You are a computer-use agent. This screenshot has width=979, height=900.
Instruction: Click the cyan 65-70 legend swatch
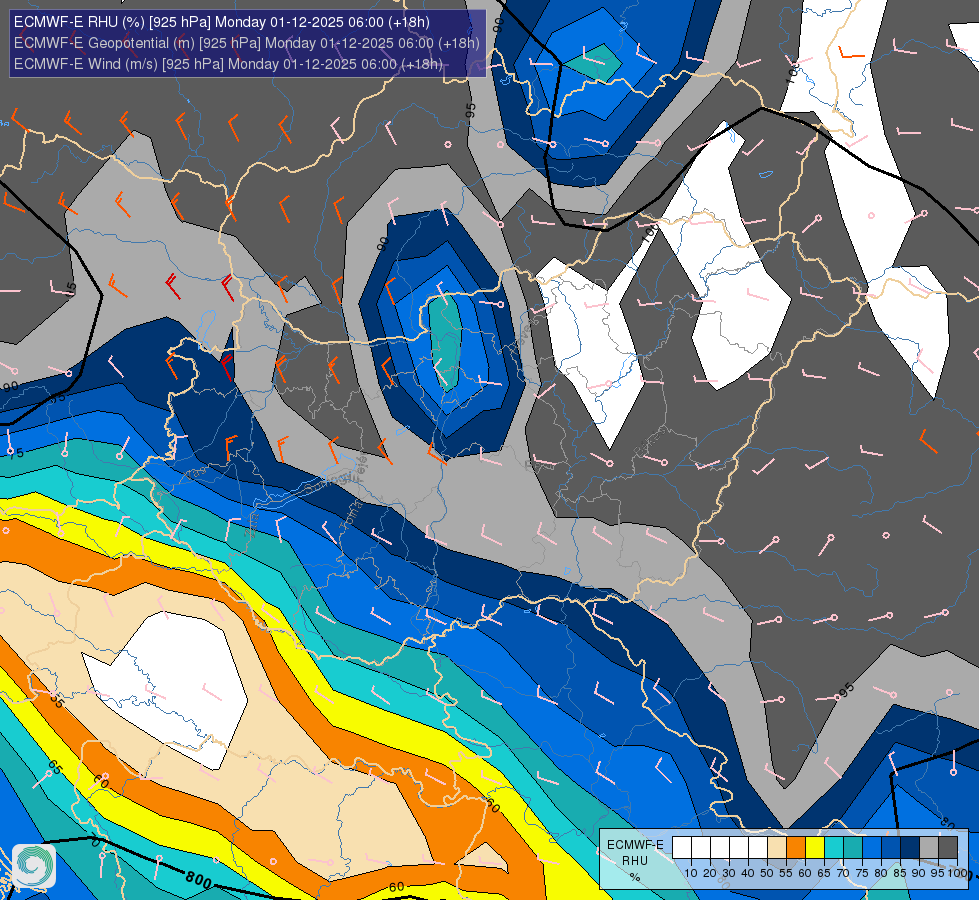(x=834, y=848)
